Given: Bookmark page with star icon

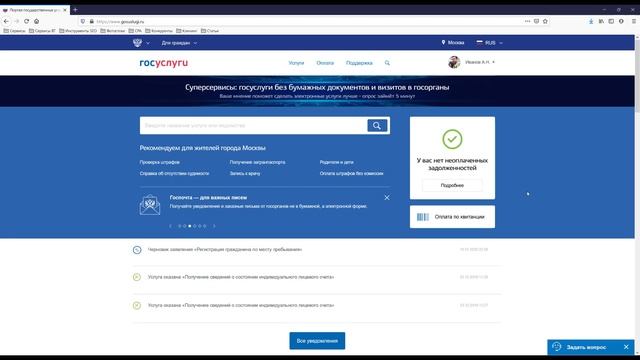Looking at the screenshot, I should (x=545, y=21).
